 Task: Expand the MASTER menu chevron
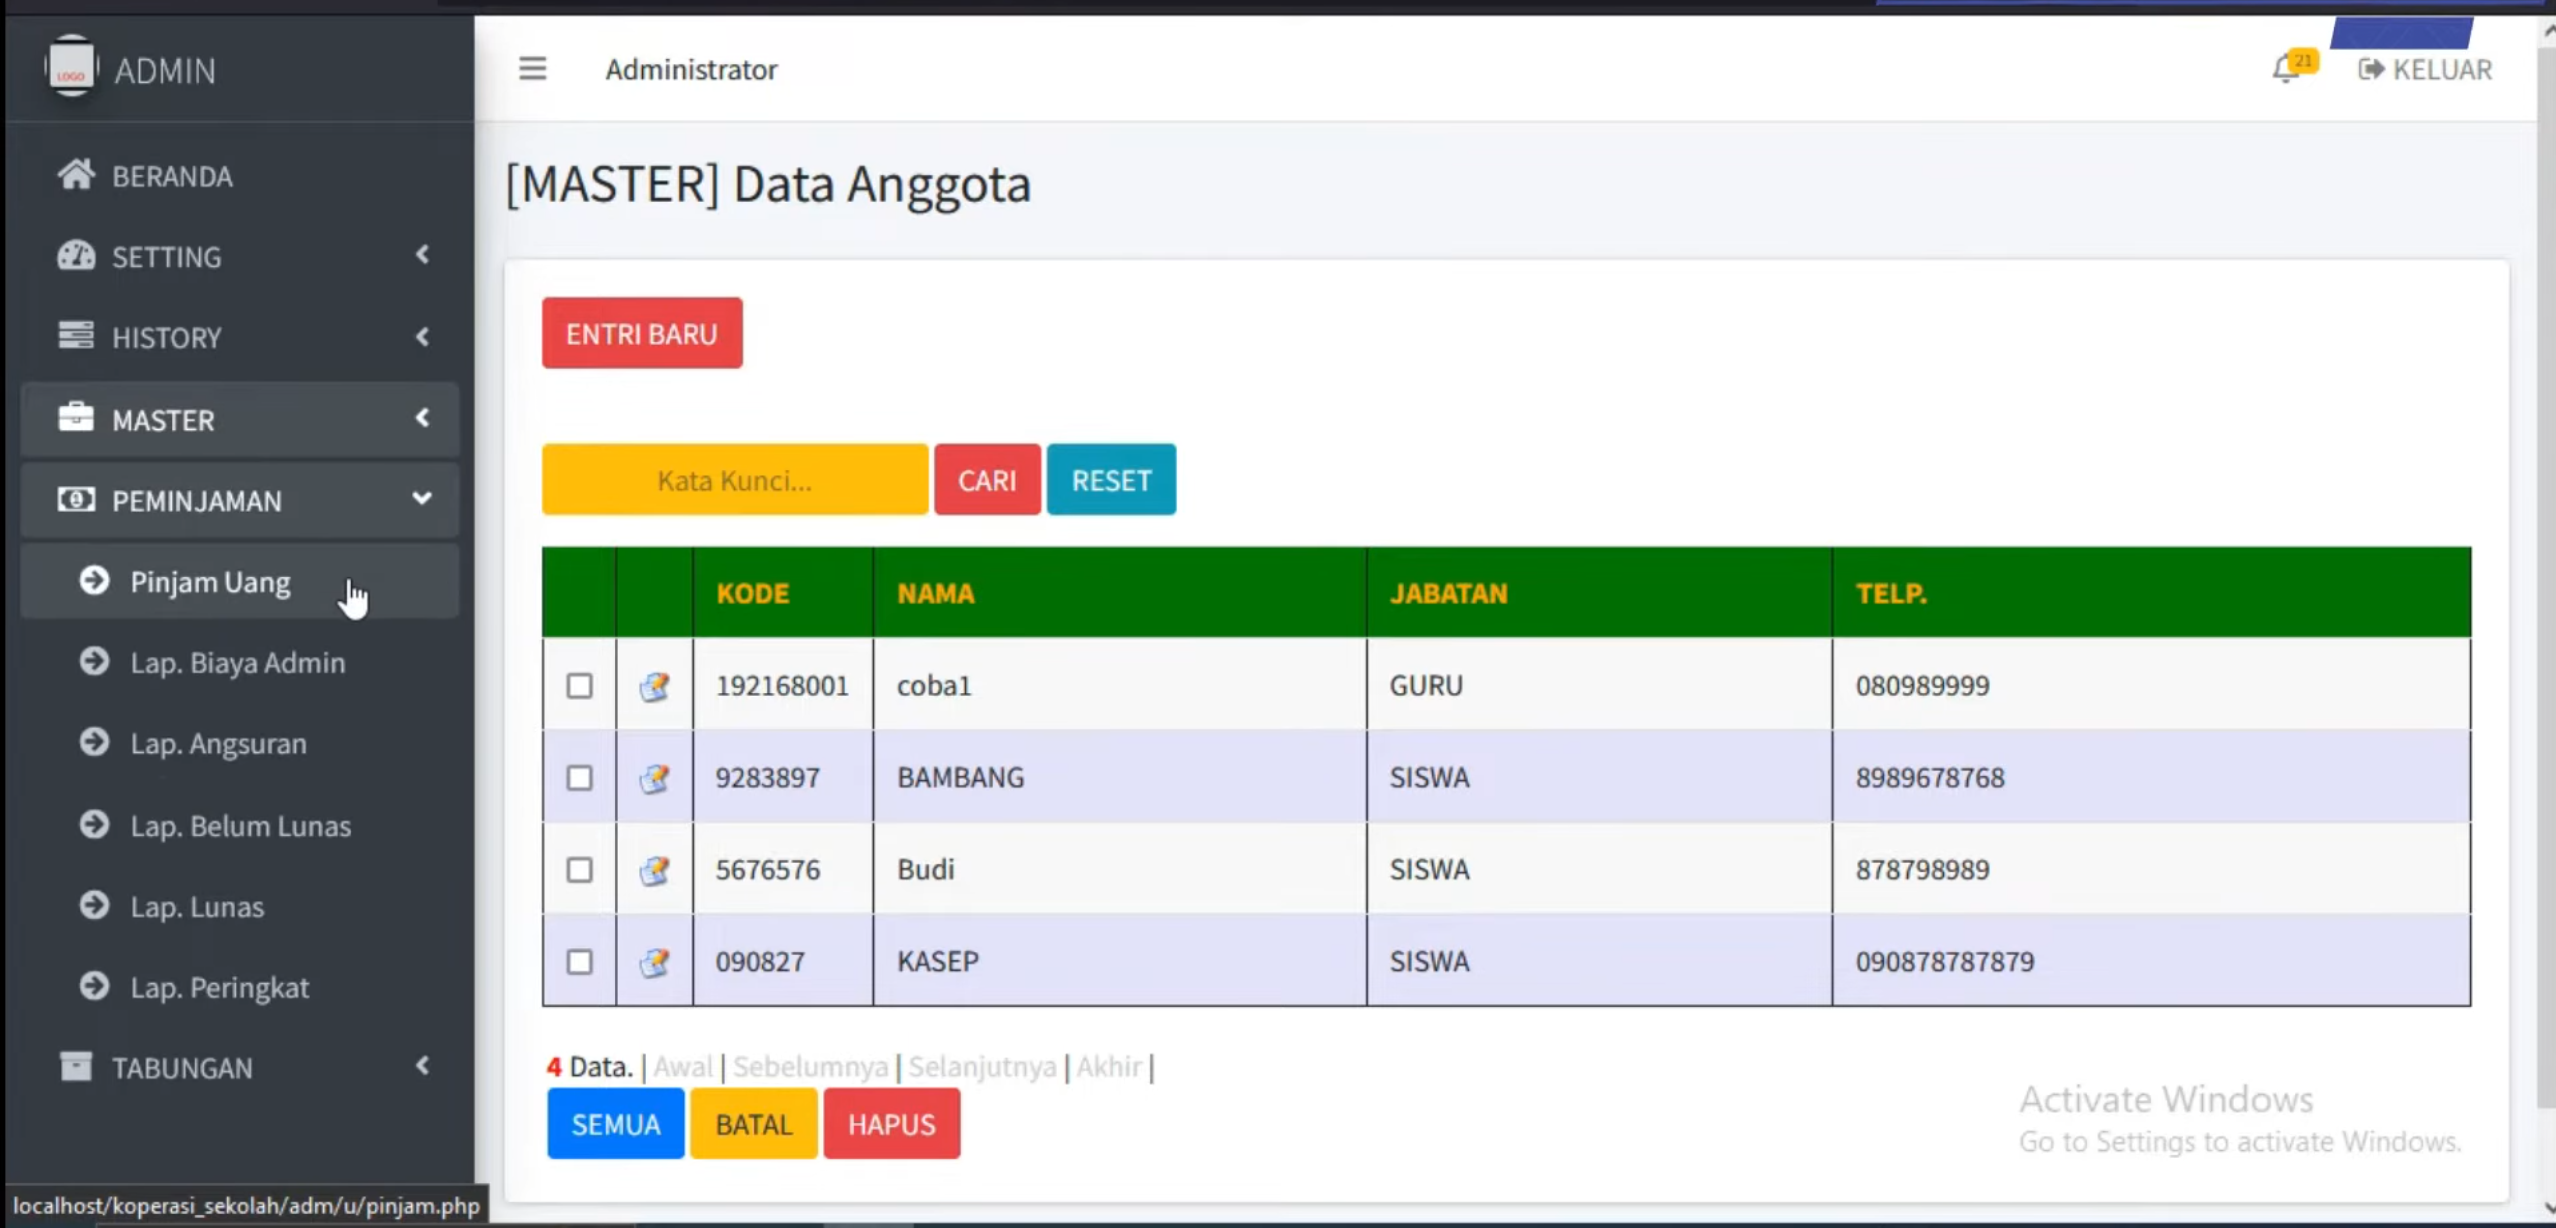(x=423, y=418)
